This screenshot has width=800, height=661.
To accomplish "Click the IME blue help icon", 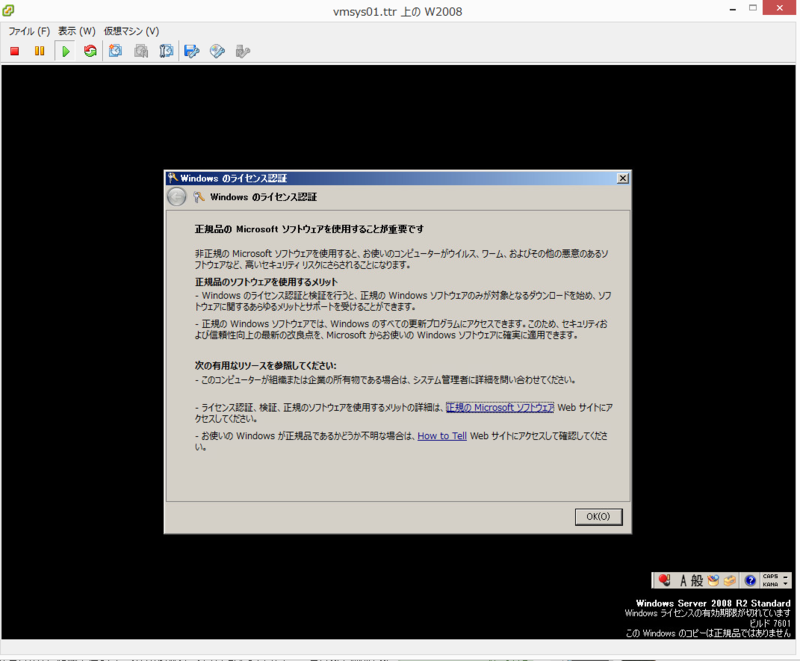I will [x=750, y=580].
